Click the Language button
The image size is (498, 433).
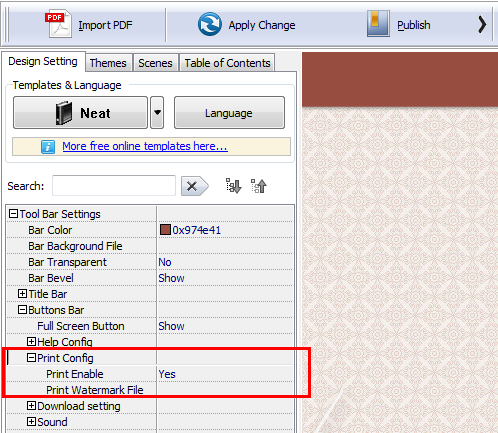(x=229, y=113)
